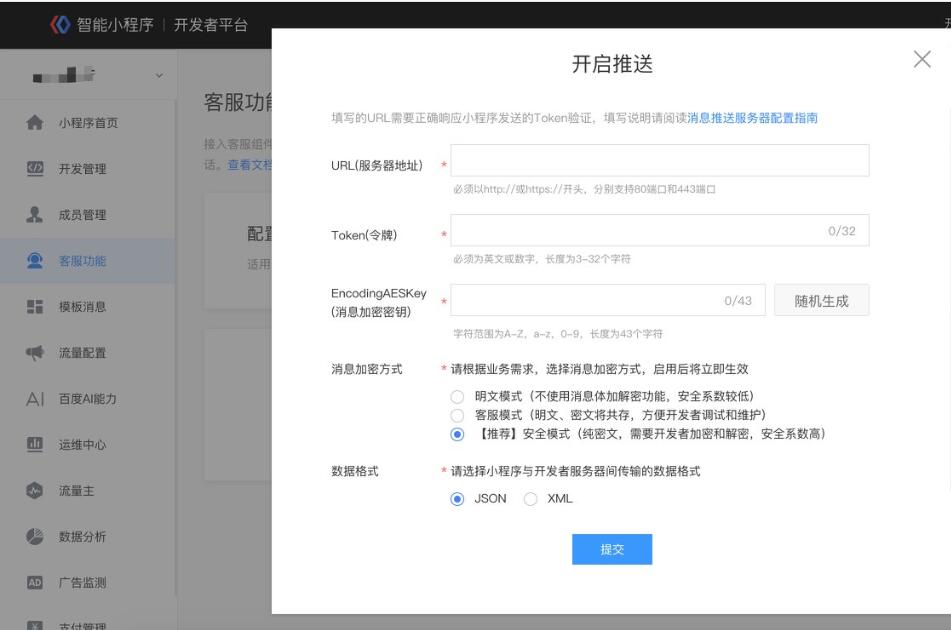Image resolution: width=951 pixels, height=630 pixels.
Task: Choose XML data format radio
Action: [x=531, y=499]
